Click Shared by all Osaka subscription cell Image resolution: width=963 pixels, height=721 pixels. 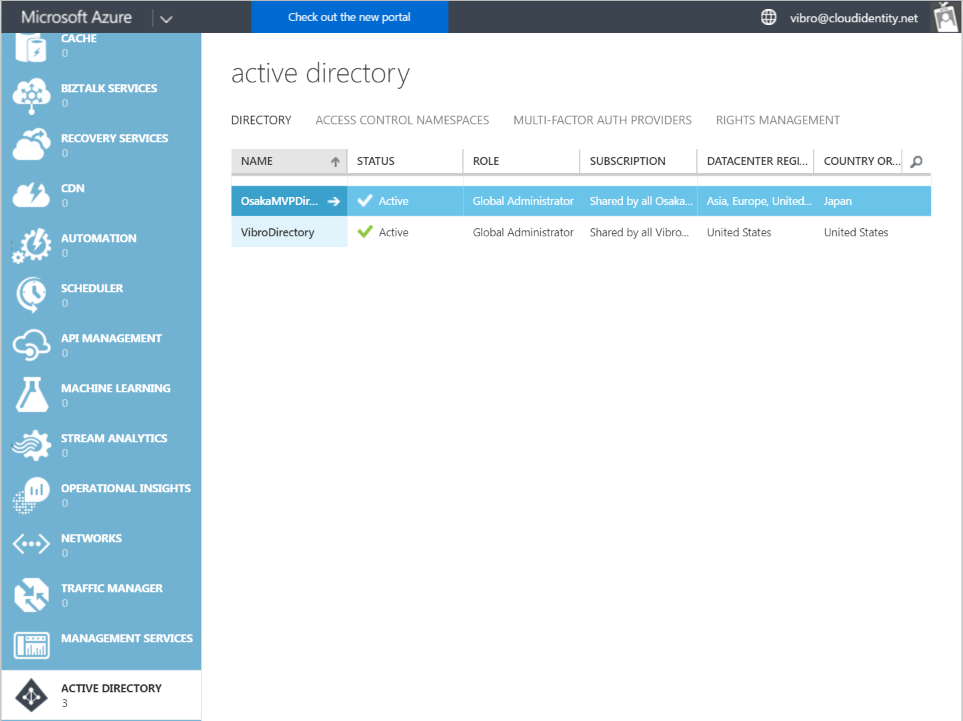pos(641,201)
